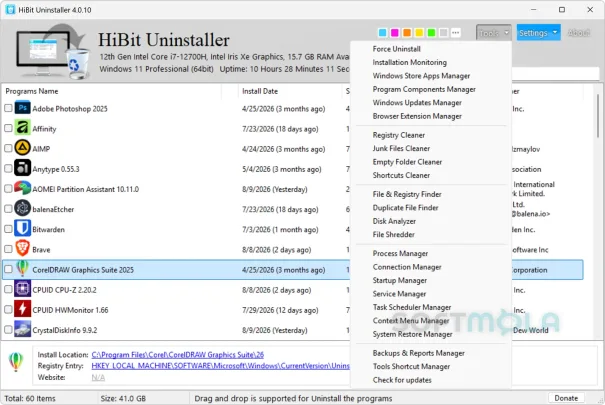This screenshot has height=405, width=605.
Task: Pick the green theme color swatch
Action: click(431, 33)
